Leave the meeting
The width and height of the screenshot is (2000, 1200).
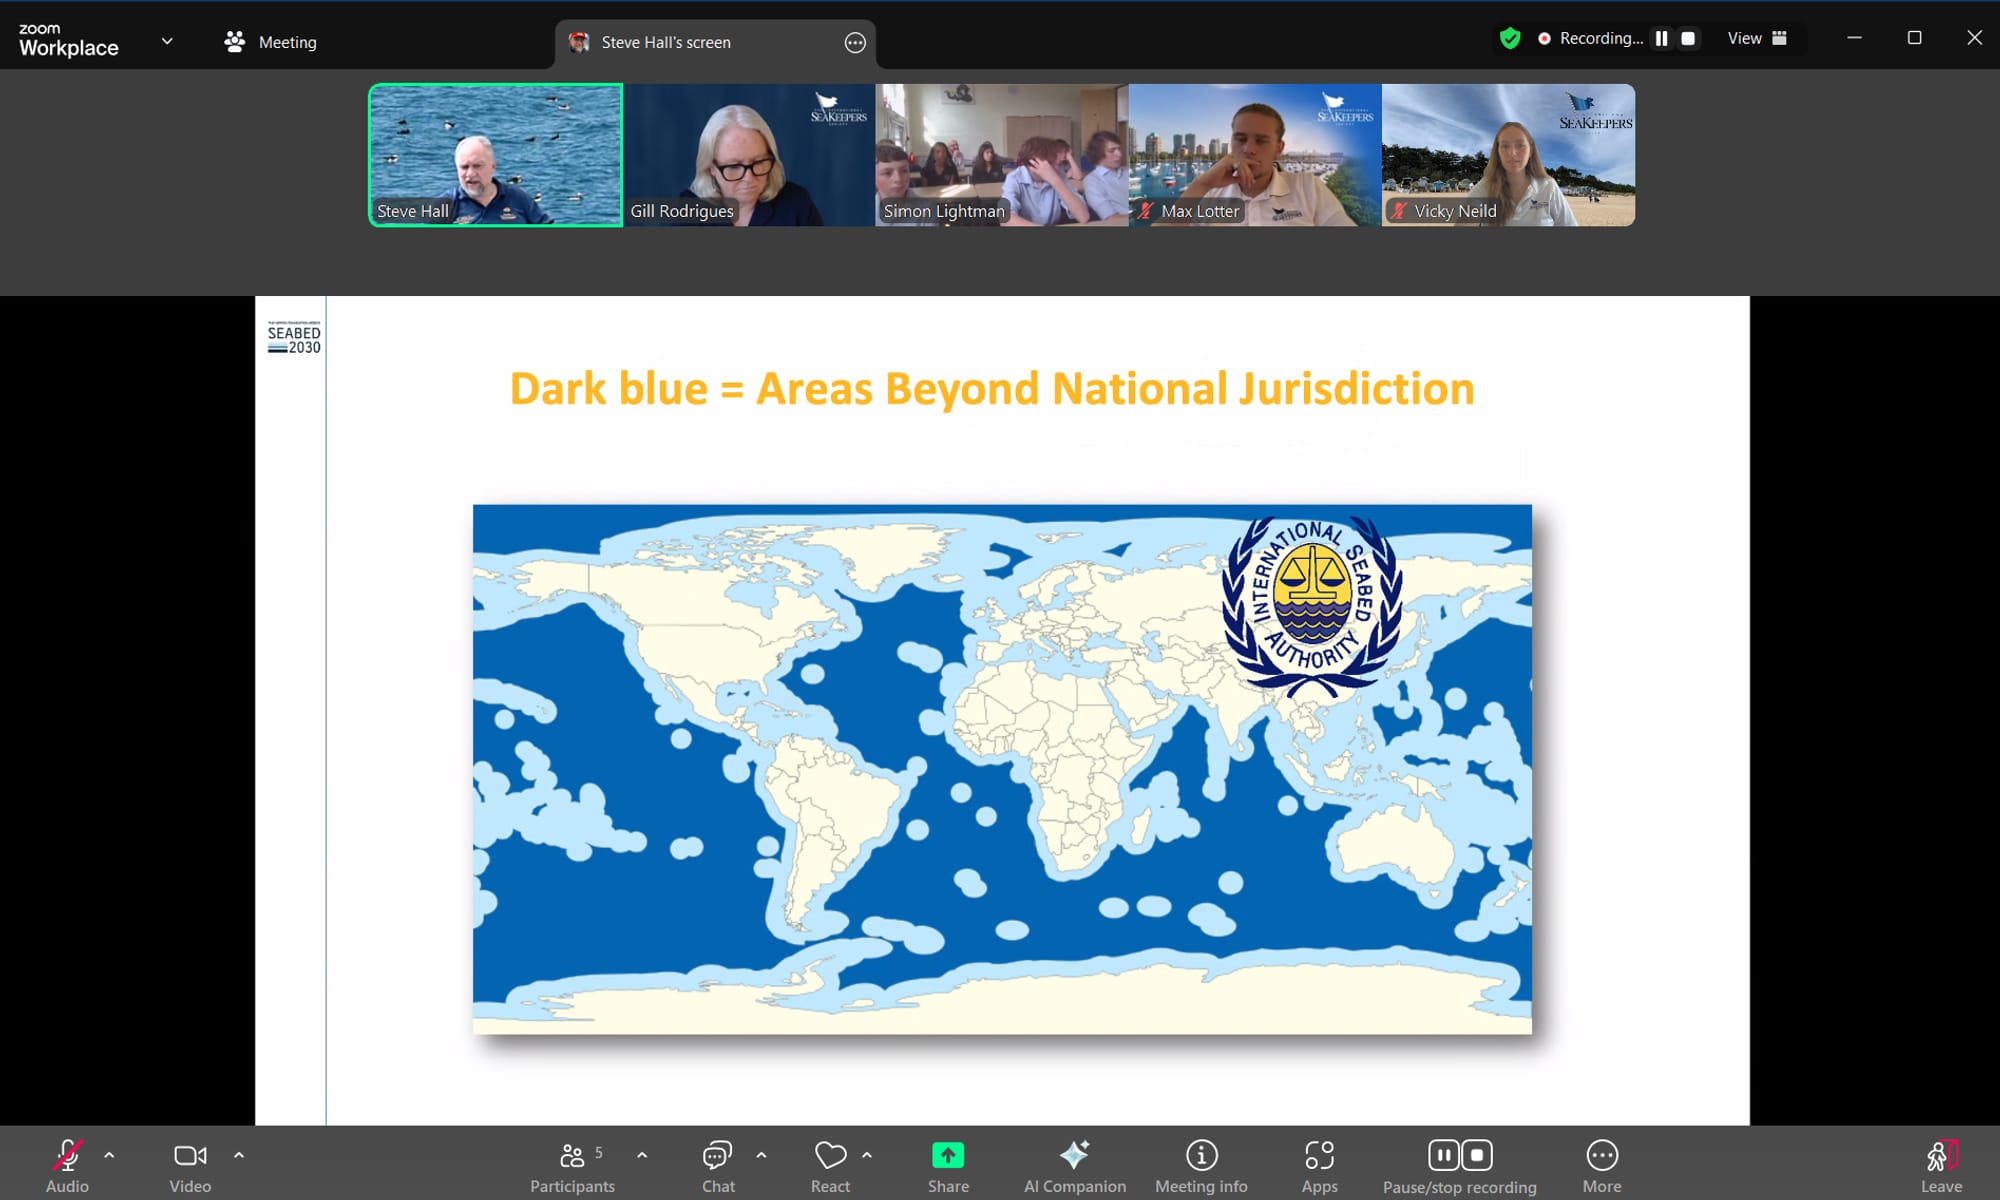(x=1941, y=1167)
